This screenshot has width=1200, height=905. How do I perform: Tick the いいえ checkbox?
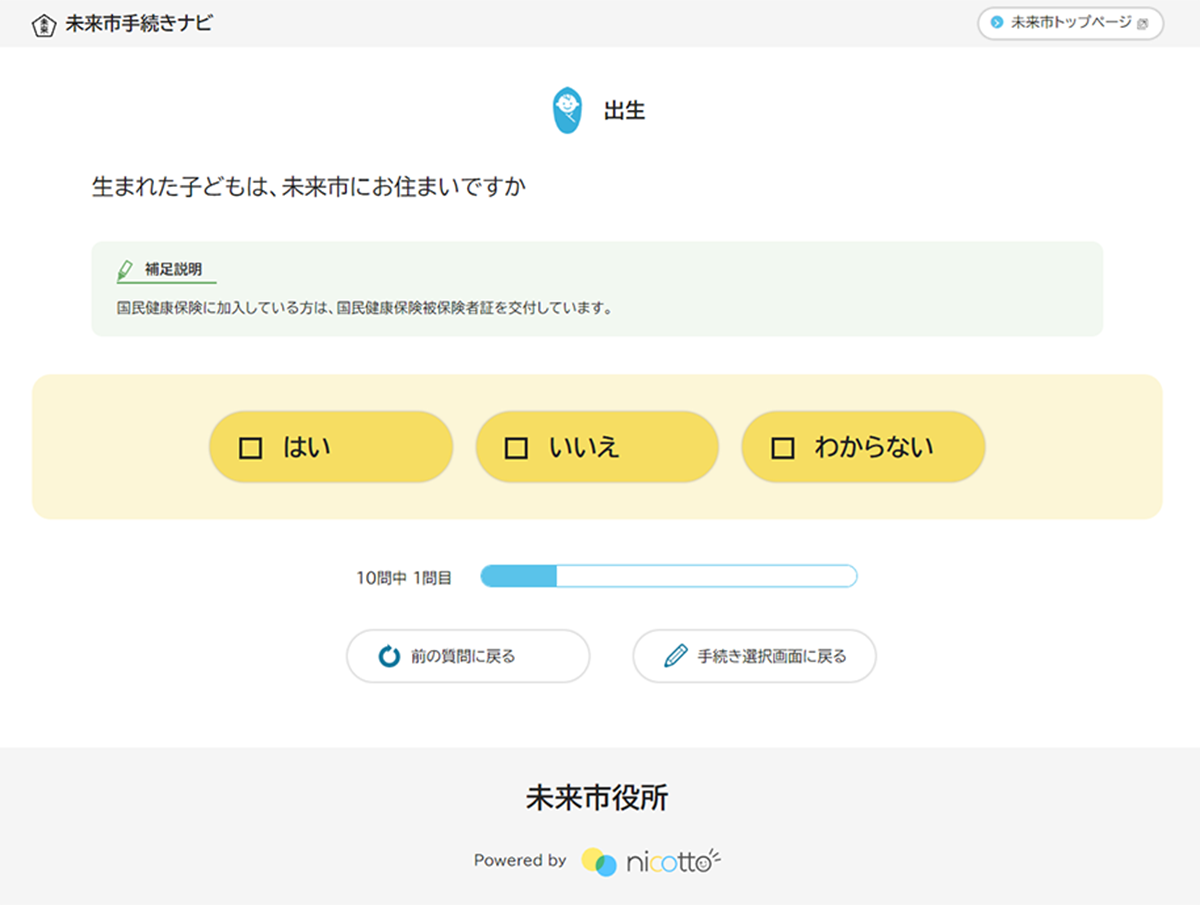click(516, 448)
